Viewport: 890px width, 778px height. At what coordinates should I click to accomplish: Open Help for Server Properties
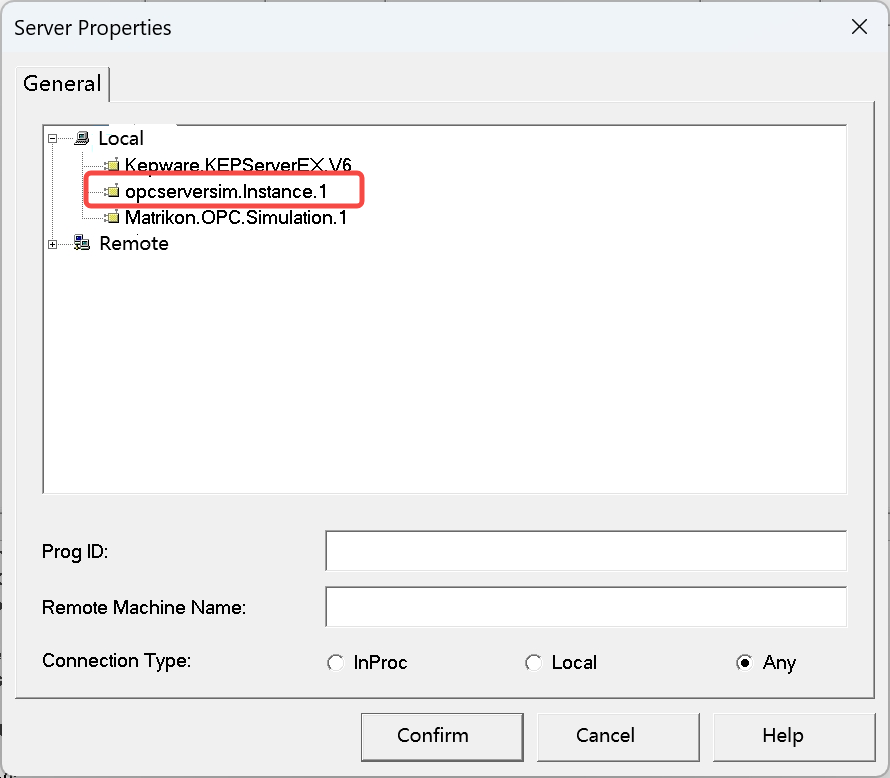[782, 736]
